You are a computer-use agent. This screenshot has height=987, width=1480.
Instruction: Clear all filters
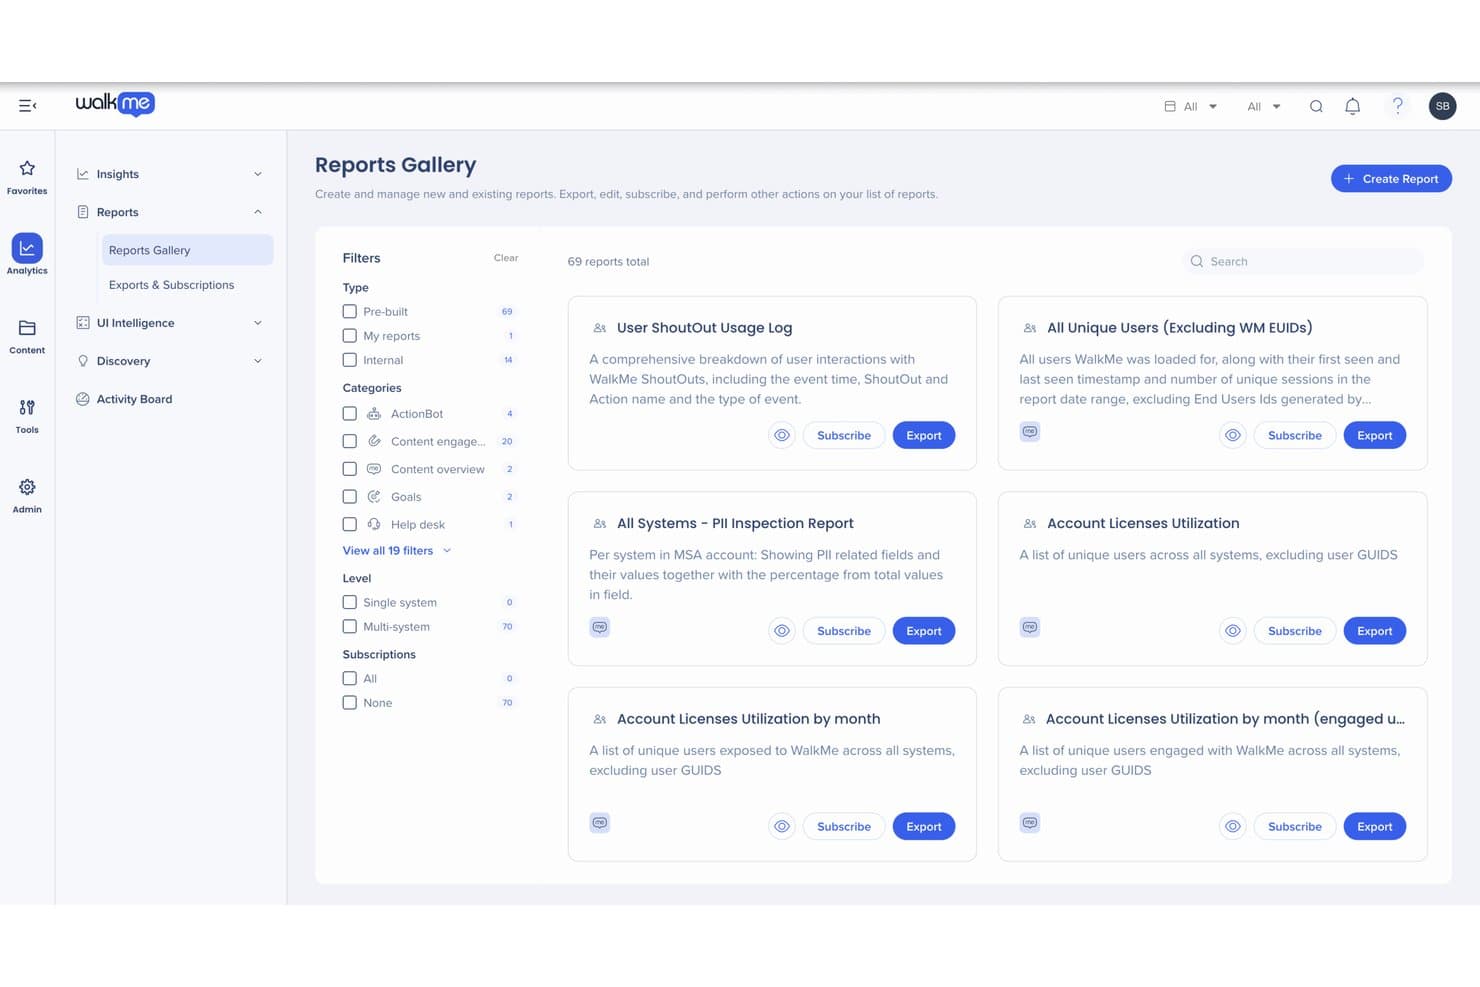506,258
